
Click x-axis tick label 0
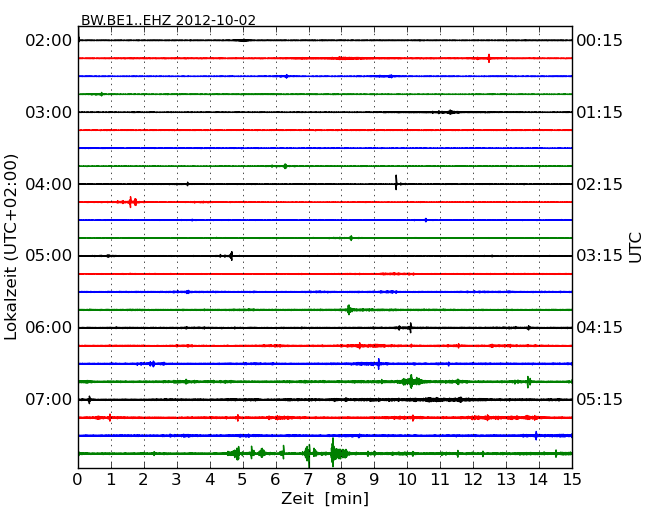click(x=78, y=480)
